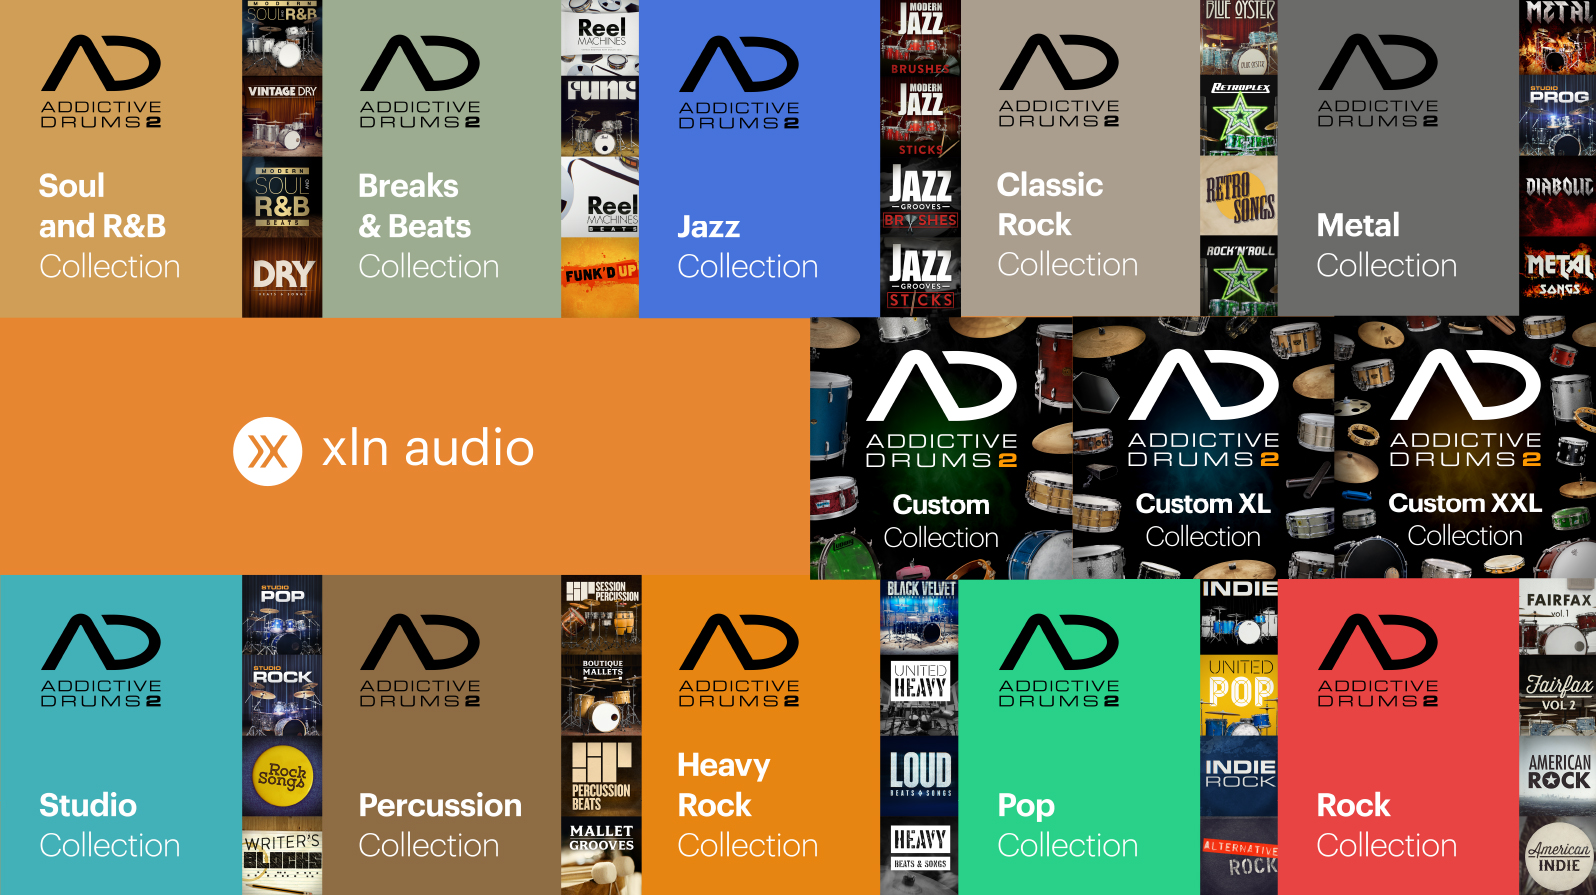This screenshot has height=895, width=1596.
Task: Click the United Pop pack thumbnail
Action: pos(1239,695)
